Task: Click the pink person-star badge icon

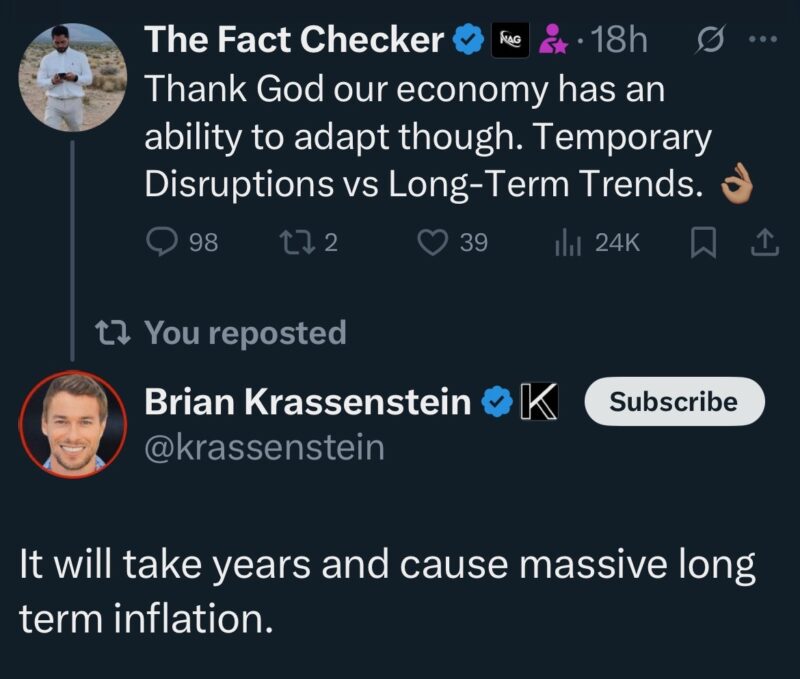Action: click(553, 40)
